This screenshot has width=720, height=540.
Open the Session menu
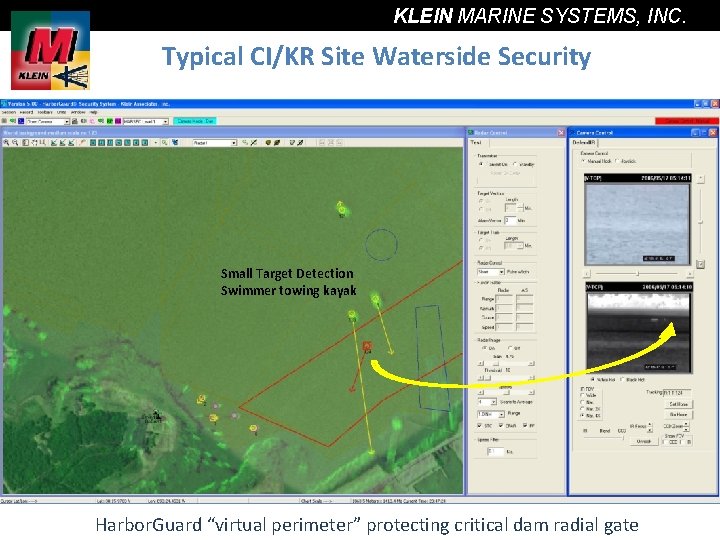click(x=9, y=112)
